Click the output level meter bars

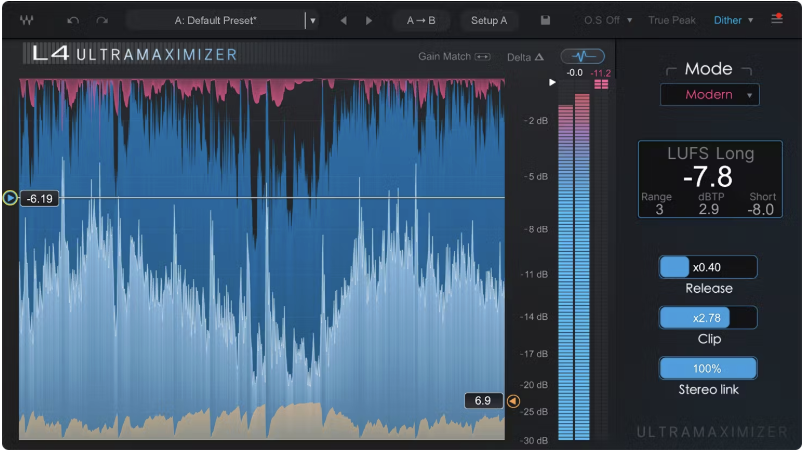click(x=574, y=266)
